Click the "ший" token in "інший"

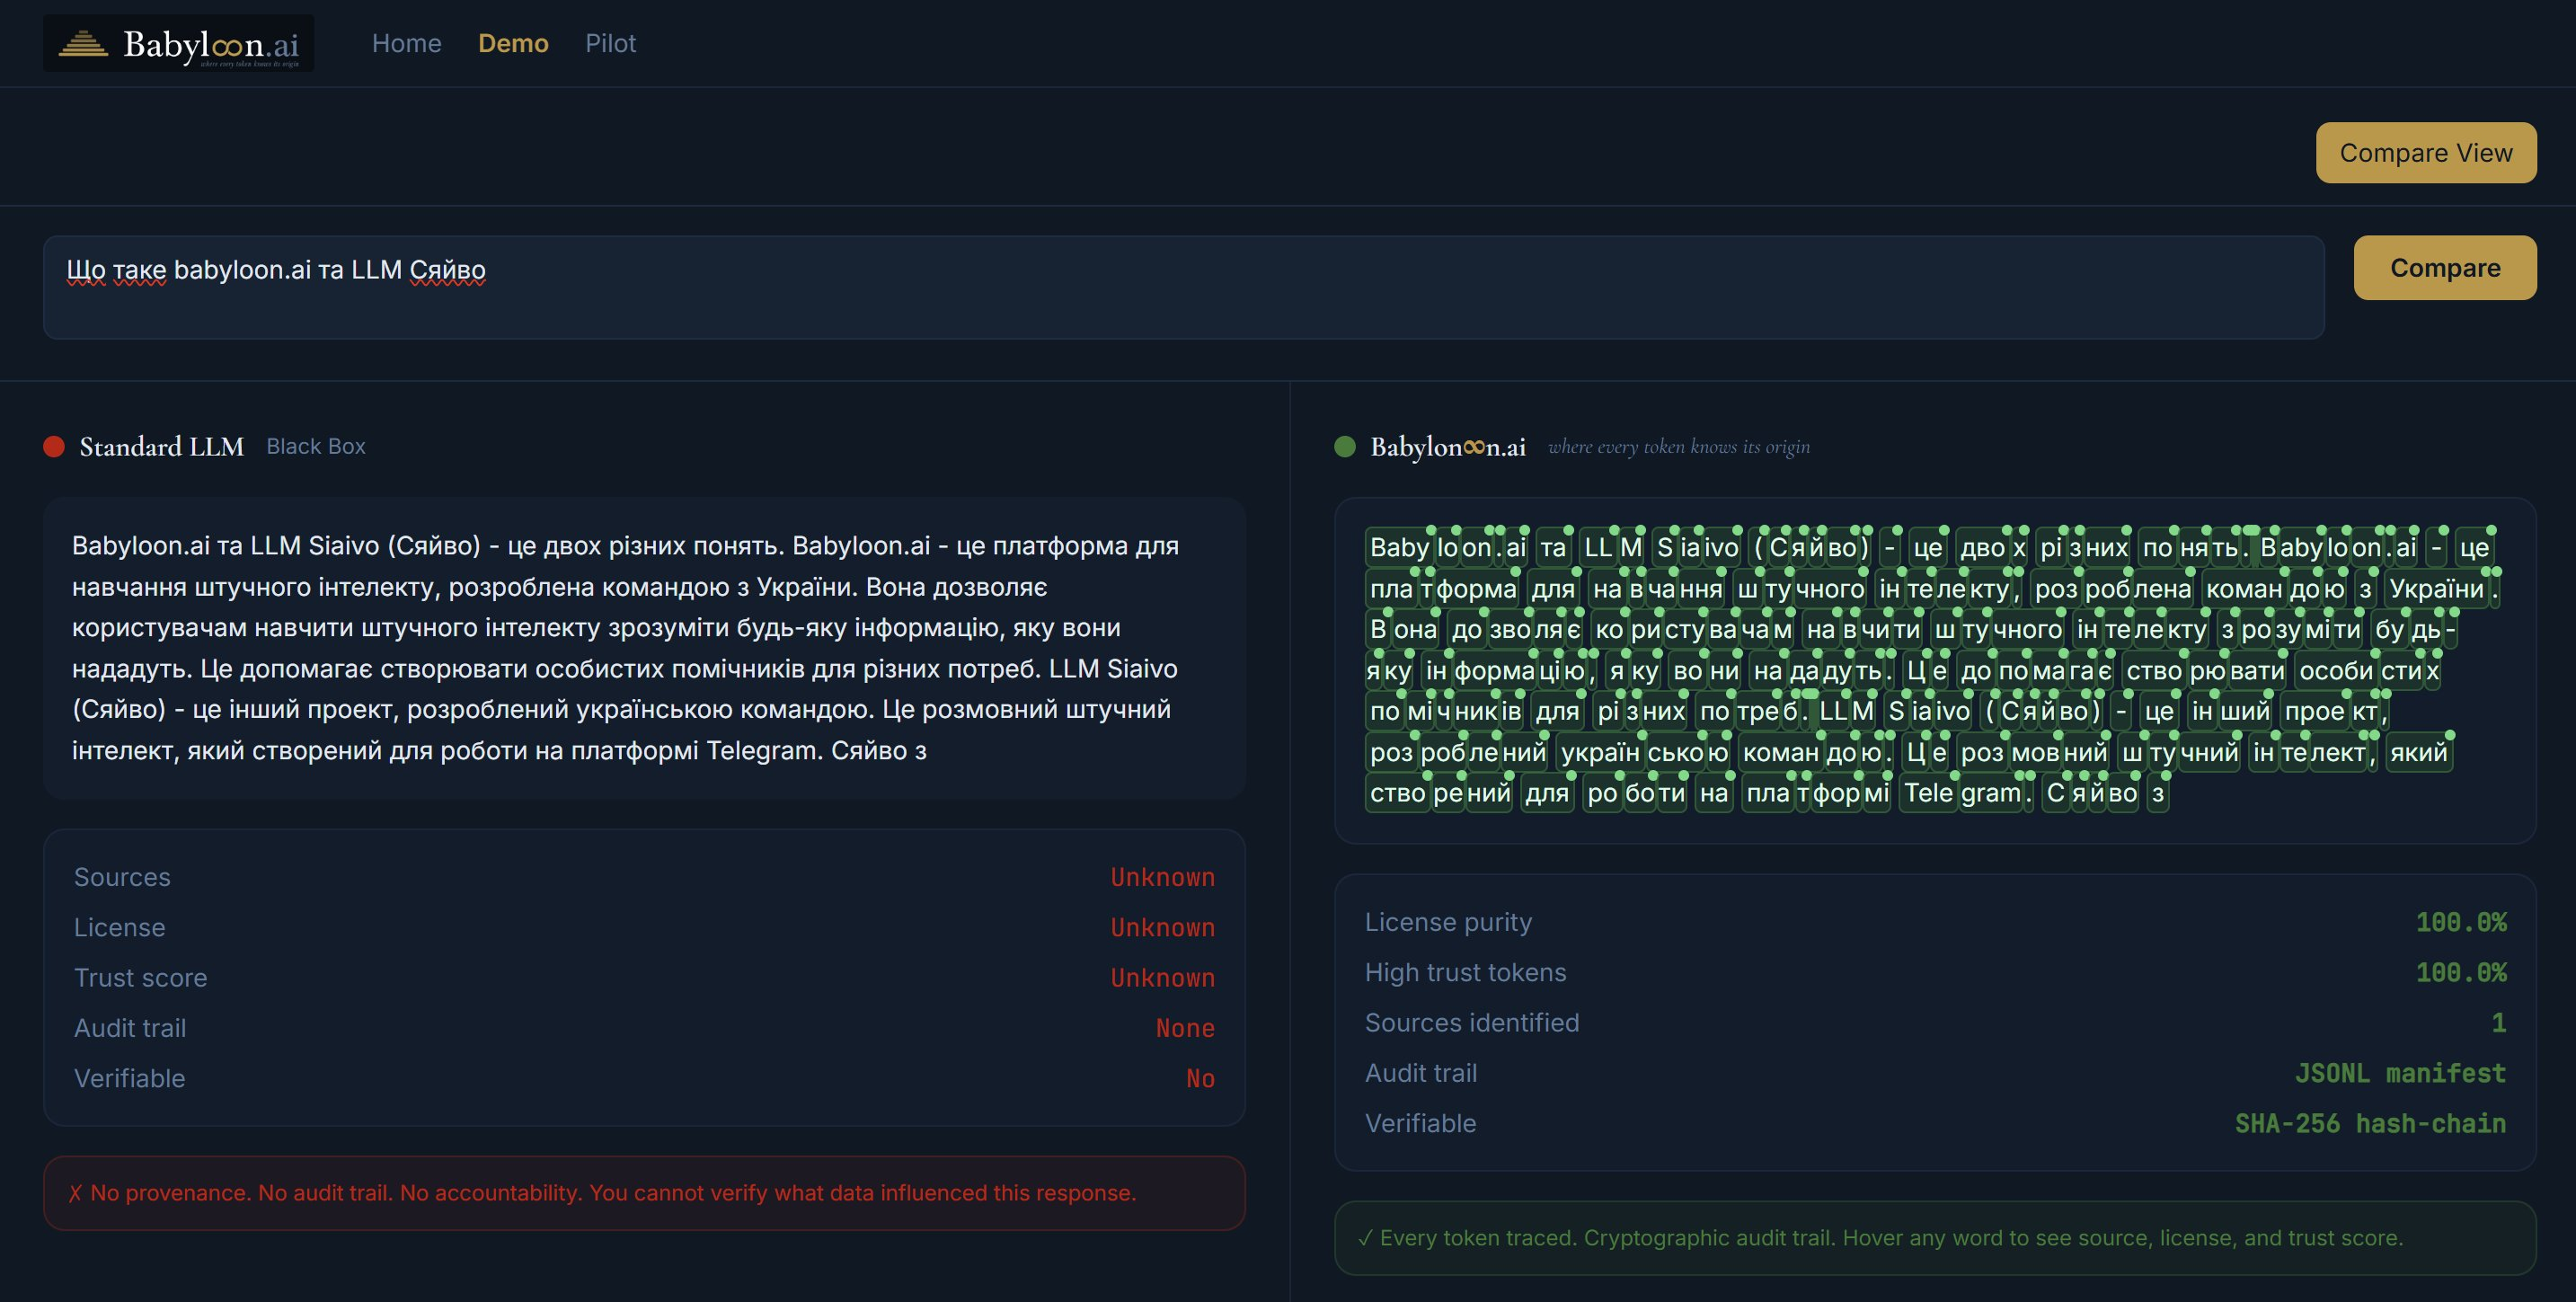click(x=2246, y=712)
